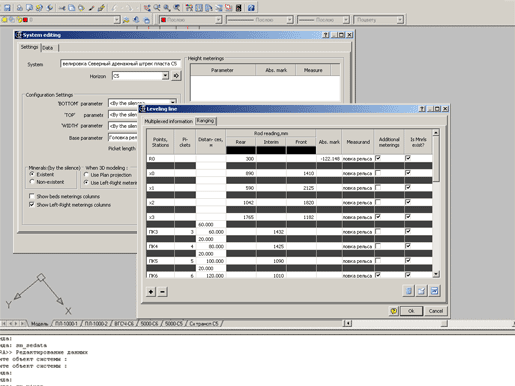Click the yellow help icon beside Ok

click(x=394, y=311)
